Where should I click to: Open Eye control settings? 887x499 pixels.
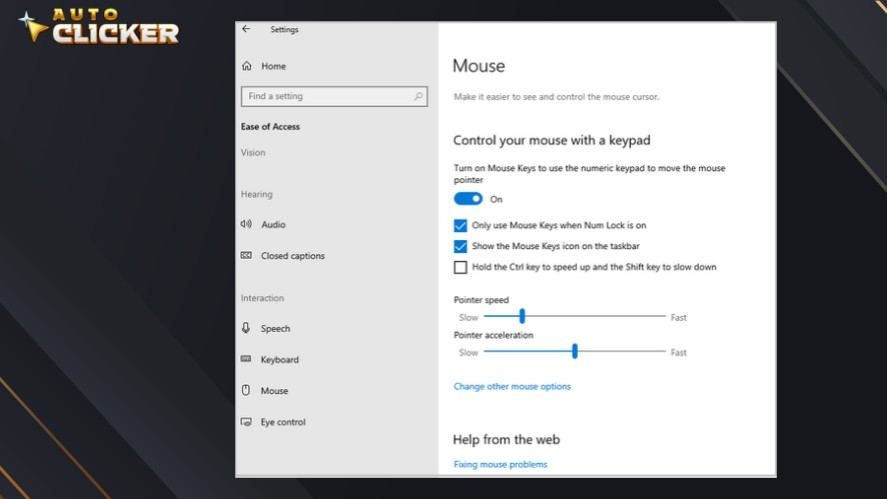(x=283, y=422)
